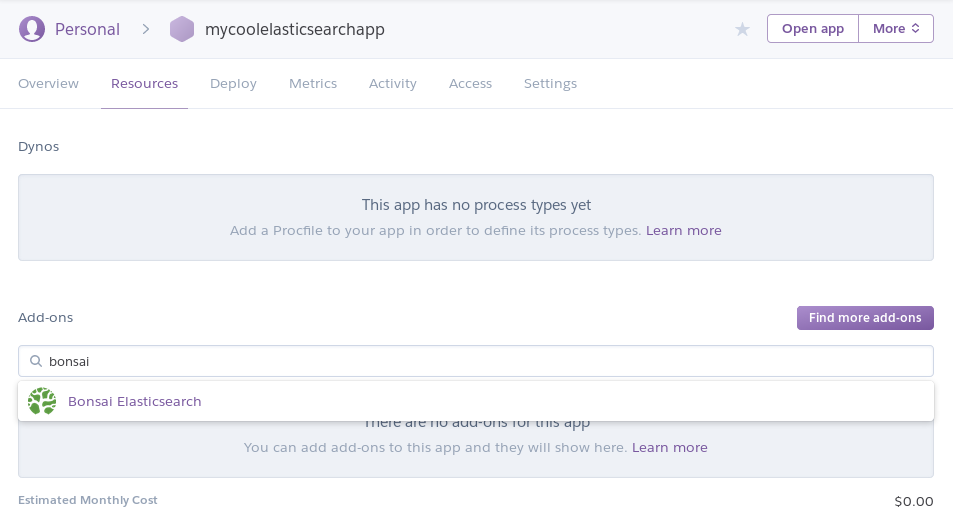Click the Dynos section heading
The image size is (953, 523).
[38, 146]
